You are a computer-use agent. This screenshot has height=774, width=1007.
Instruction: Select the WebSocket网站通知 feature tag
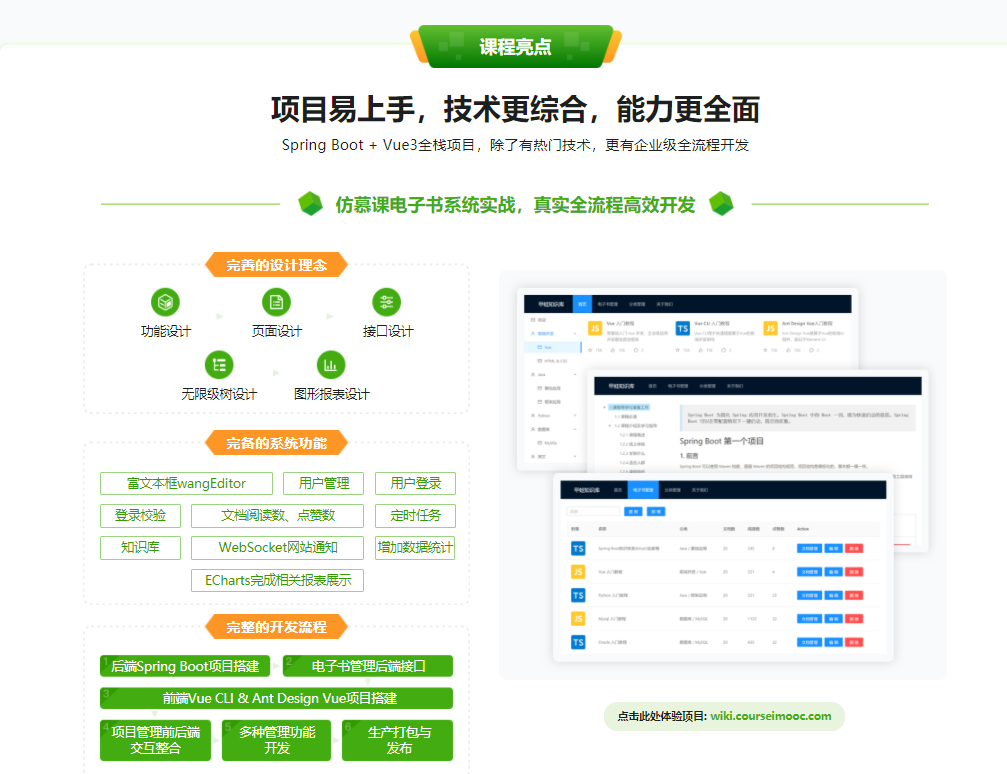point(278,548)
